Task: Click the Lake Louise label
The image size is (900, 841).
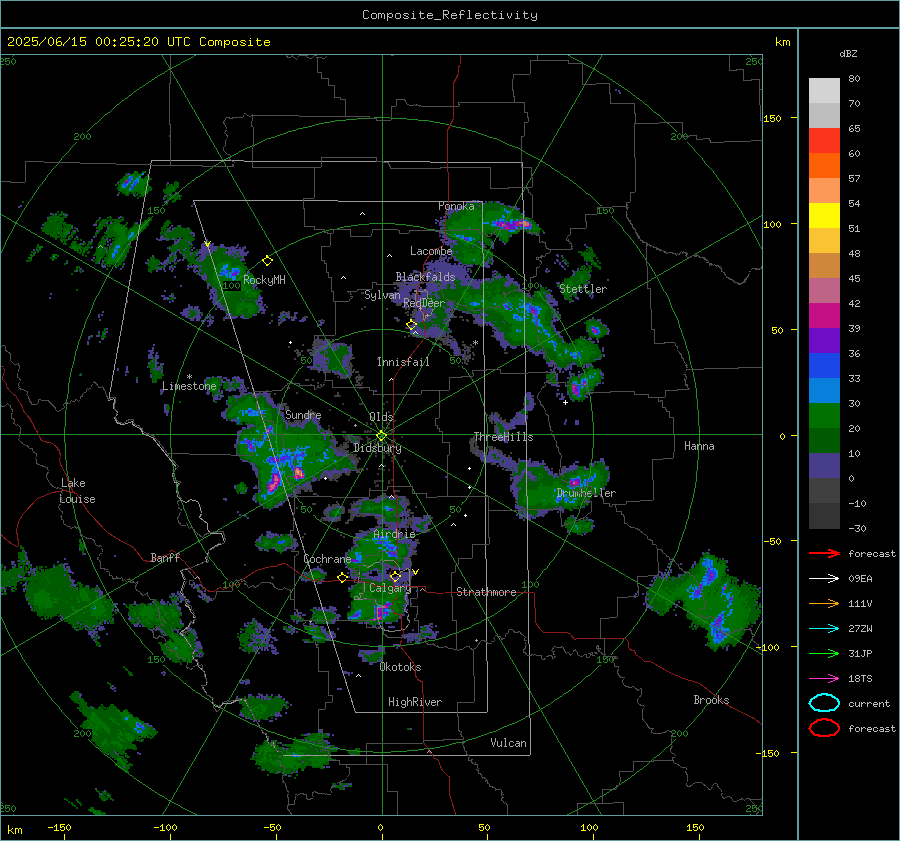Action: [77, 491]
